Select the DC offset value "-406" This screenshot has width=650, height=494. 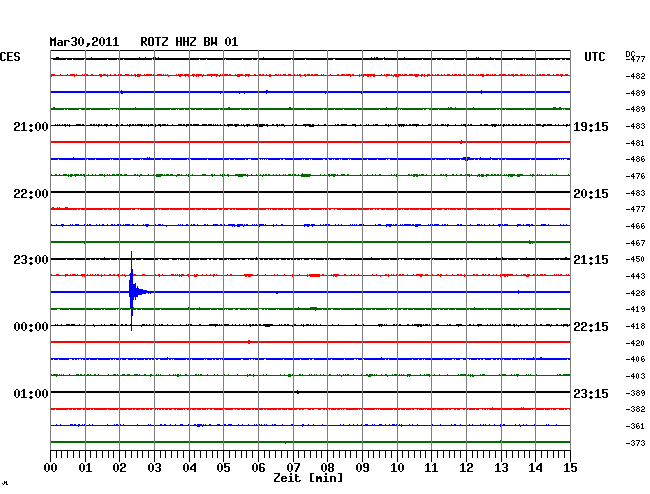coord(635,359)
